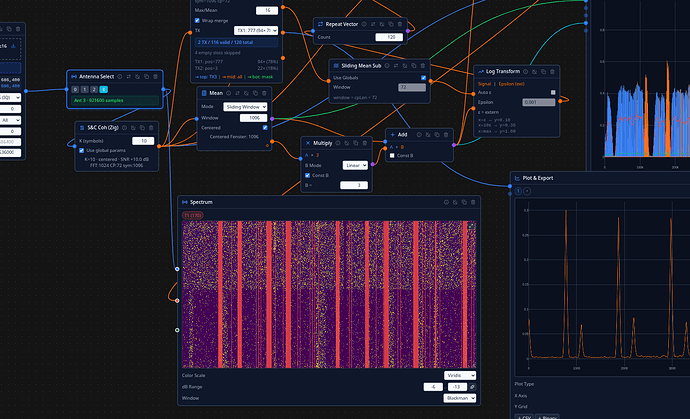The image size is (690, 419).
Task: Open the Mean Mode dropdown (Sliding Window)
Action: pyautogui.click(x=247, y=105)
